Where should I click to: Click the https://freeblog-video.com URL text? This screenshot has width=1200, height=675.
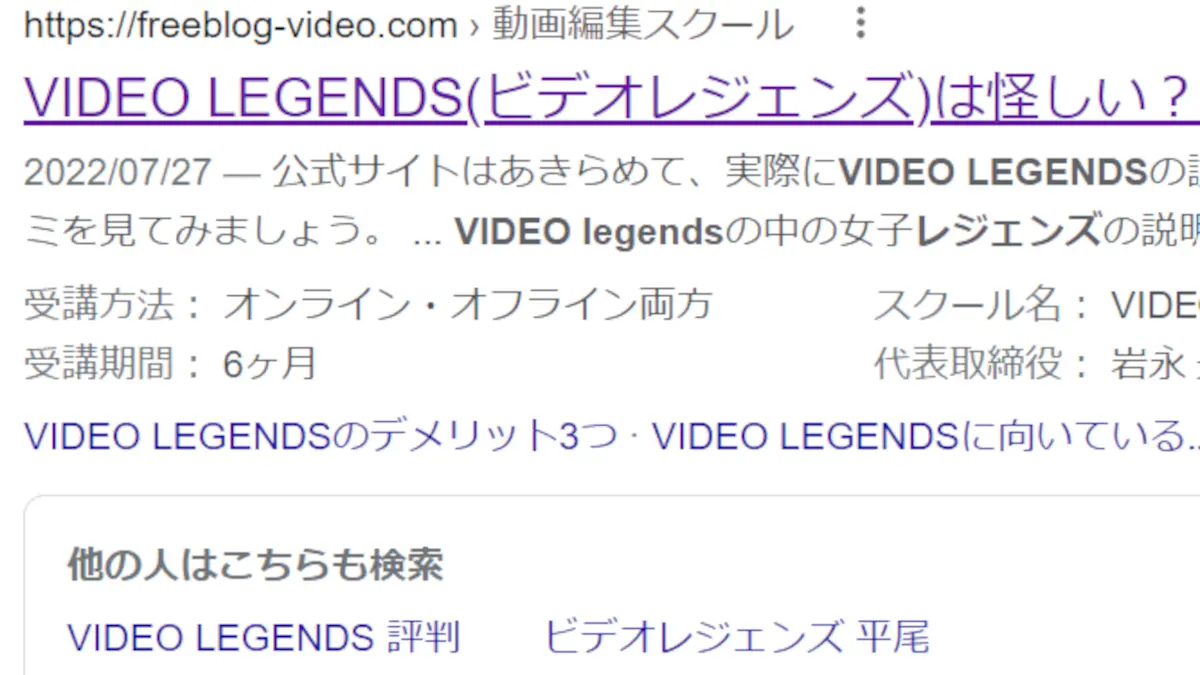click(x=241, y=24)
